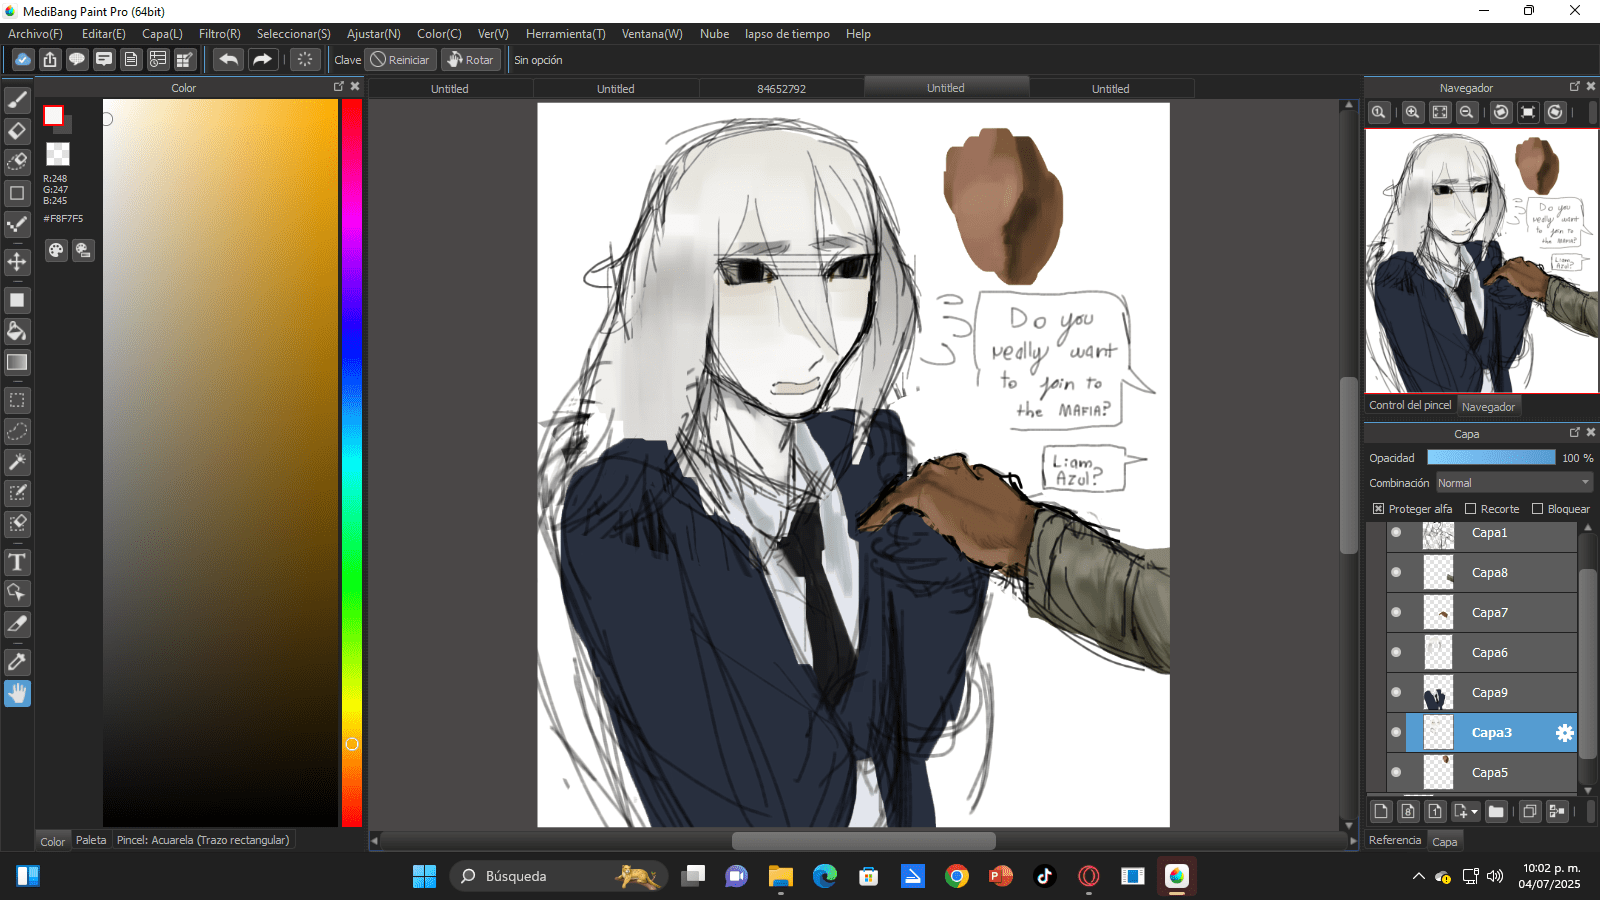Image resolution: width=1600 pixels, height=900 pixels.
Task: Switch to the 84652792 document tab
Action: point(781,89)
